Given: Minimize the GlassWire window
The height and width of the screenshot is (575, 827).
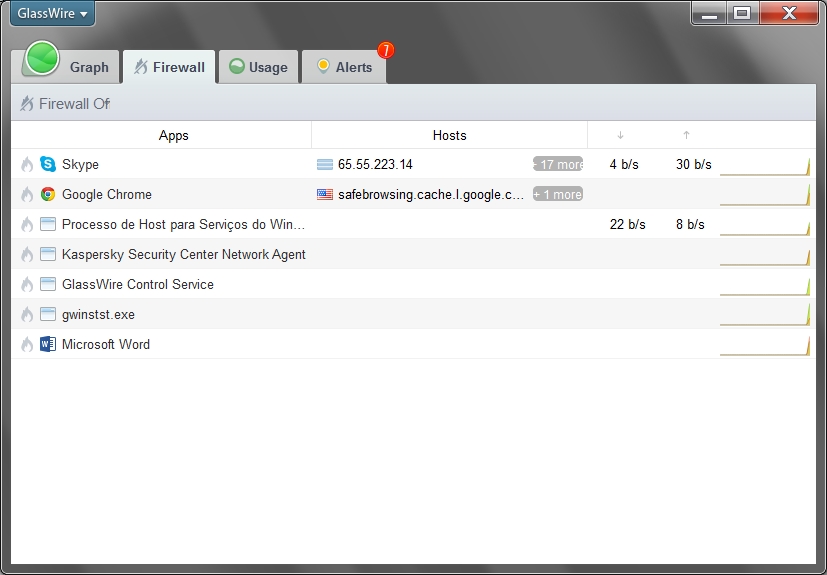Looking at the screenshot, I should pos(709,13).
